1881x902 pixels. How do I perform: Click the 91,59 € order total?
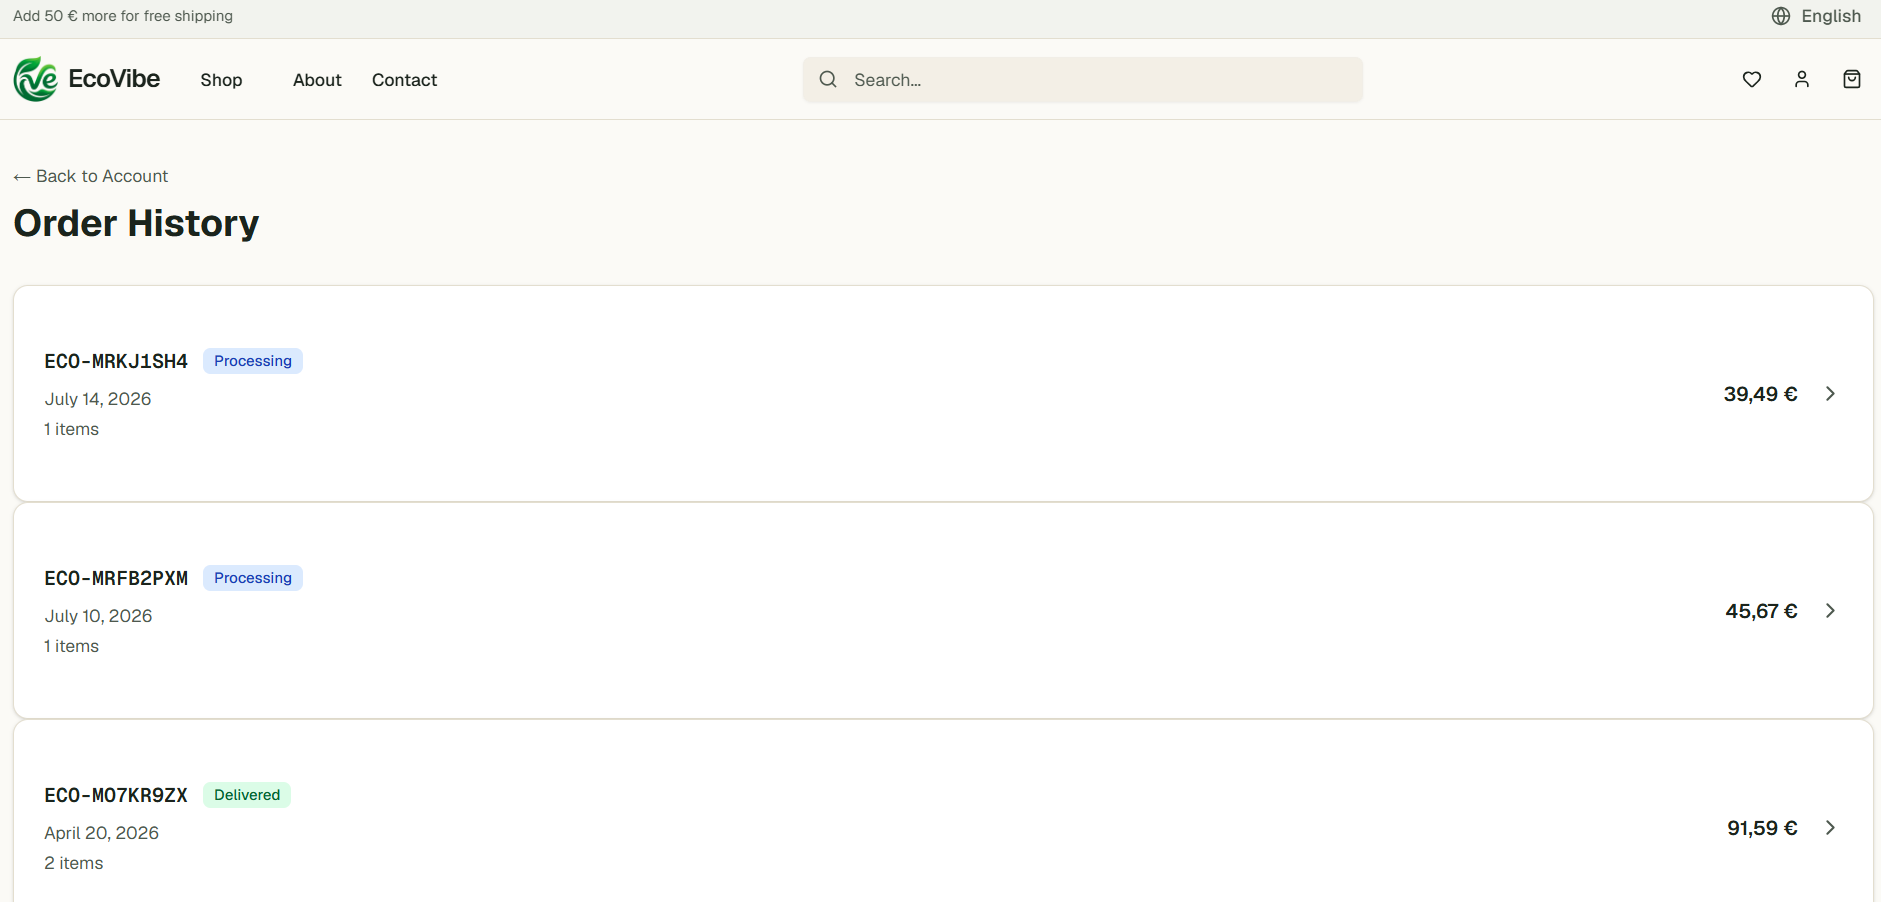click(x=1762, y=828)
